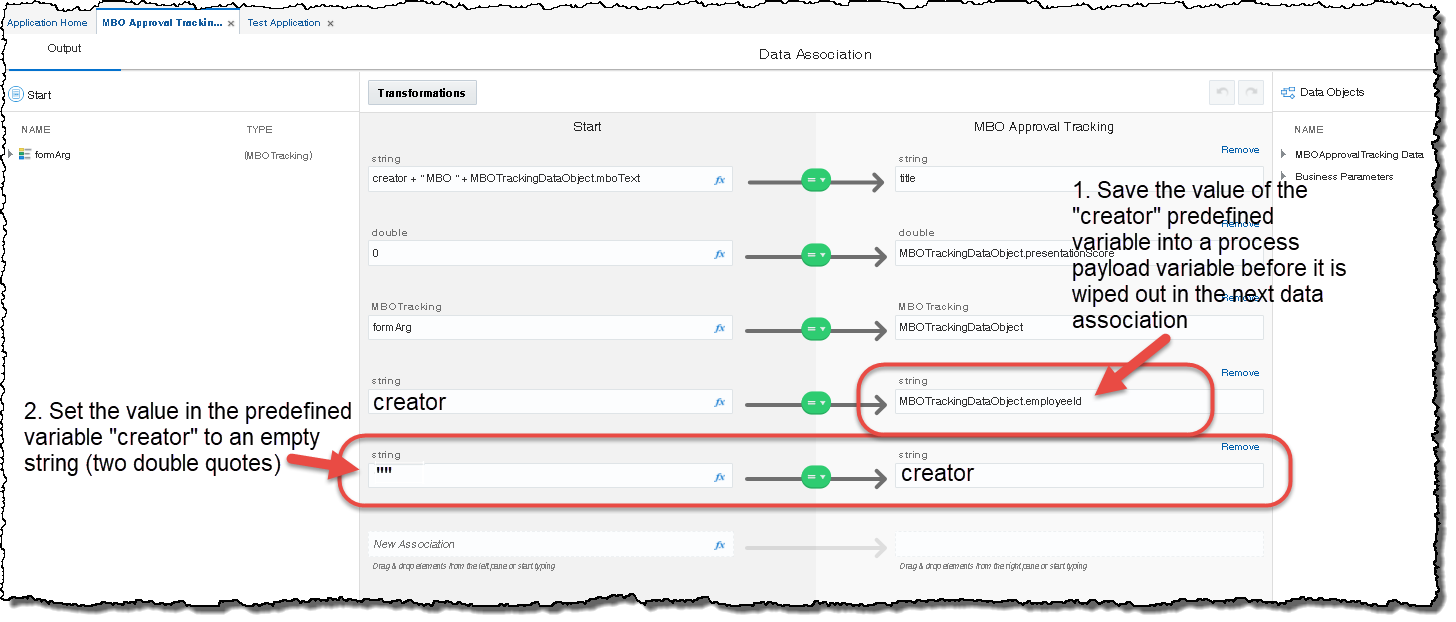Open expression editor for the title mapping row
The height and width of the screenshot is (622, 1456).
719,180
